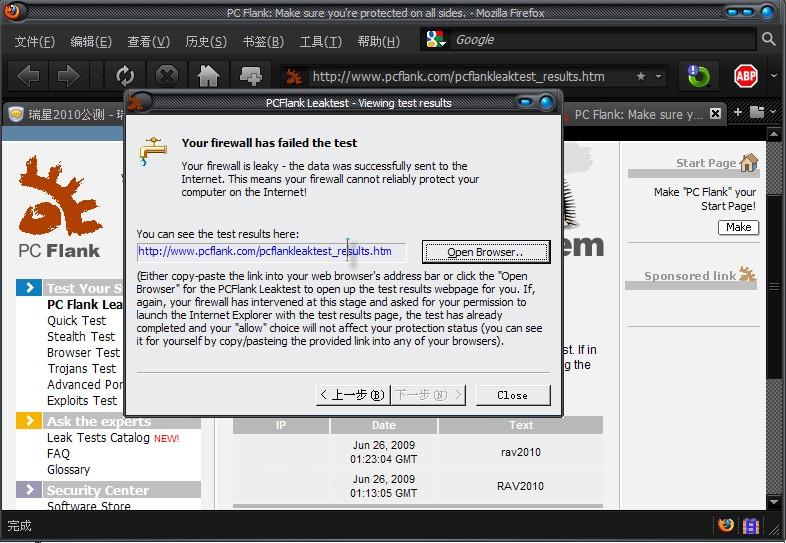Open the Browser Test link

[84, 352]
